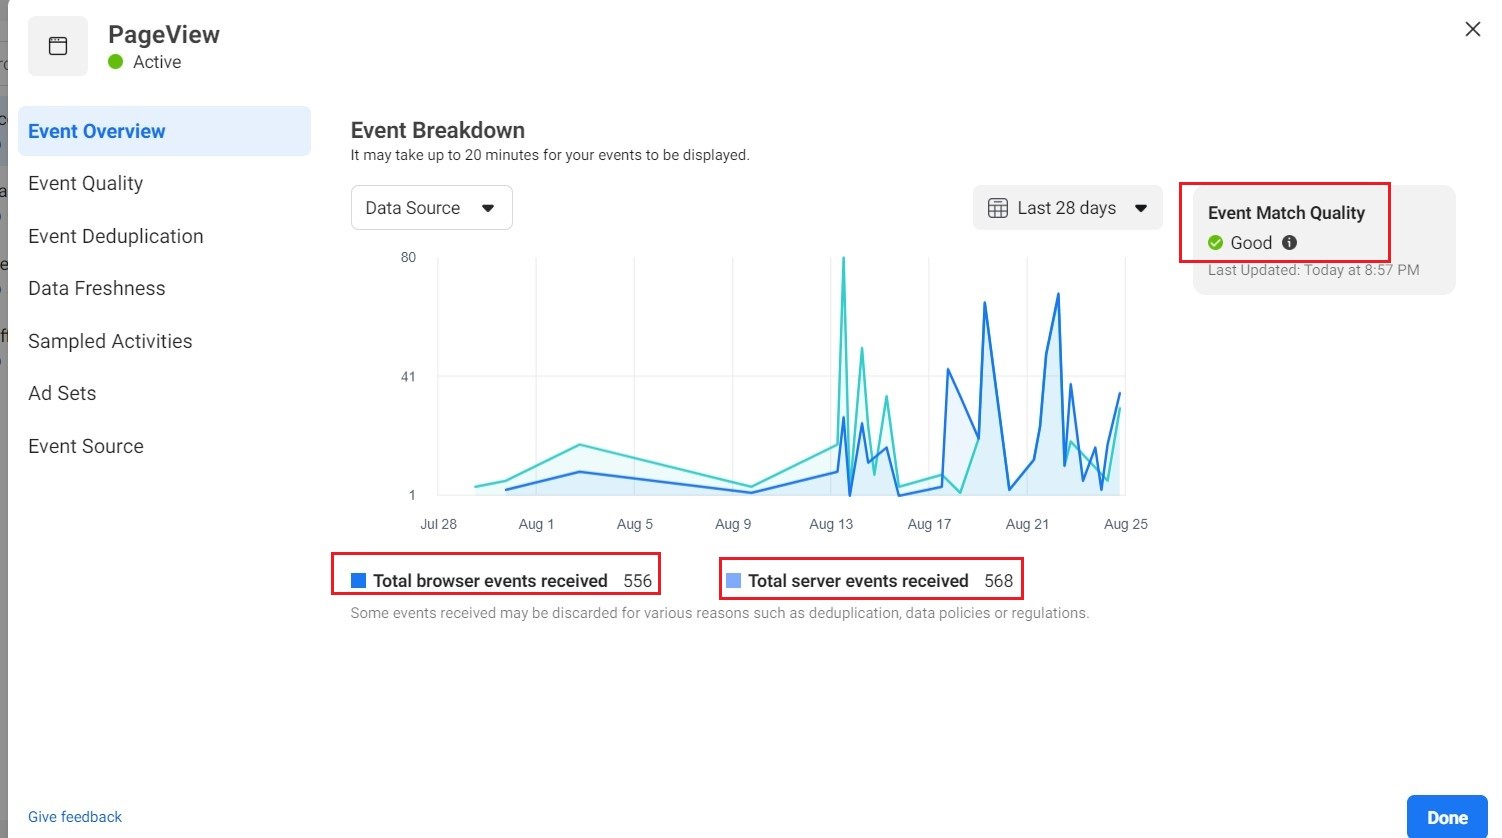
Task: Go to Event Deduplication
Action: pos(116,236)
